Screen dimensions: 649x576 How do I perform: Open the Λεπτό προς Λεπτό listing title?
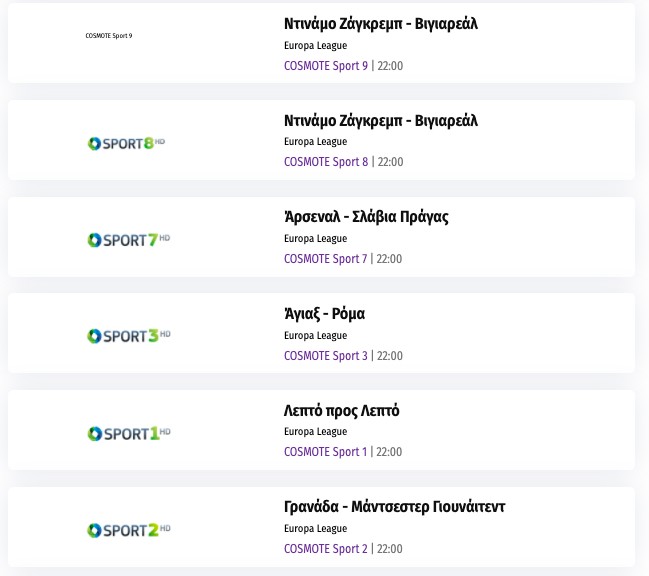[342, 411]
